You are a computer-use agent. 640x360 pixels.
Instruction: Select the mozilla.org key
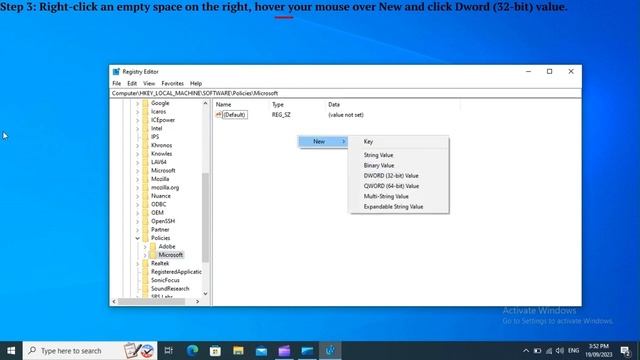coord(165,187)
